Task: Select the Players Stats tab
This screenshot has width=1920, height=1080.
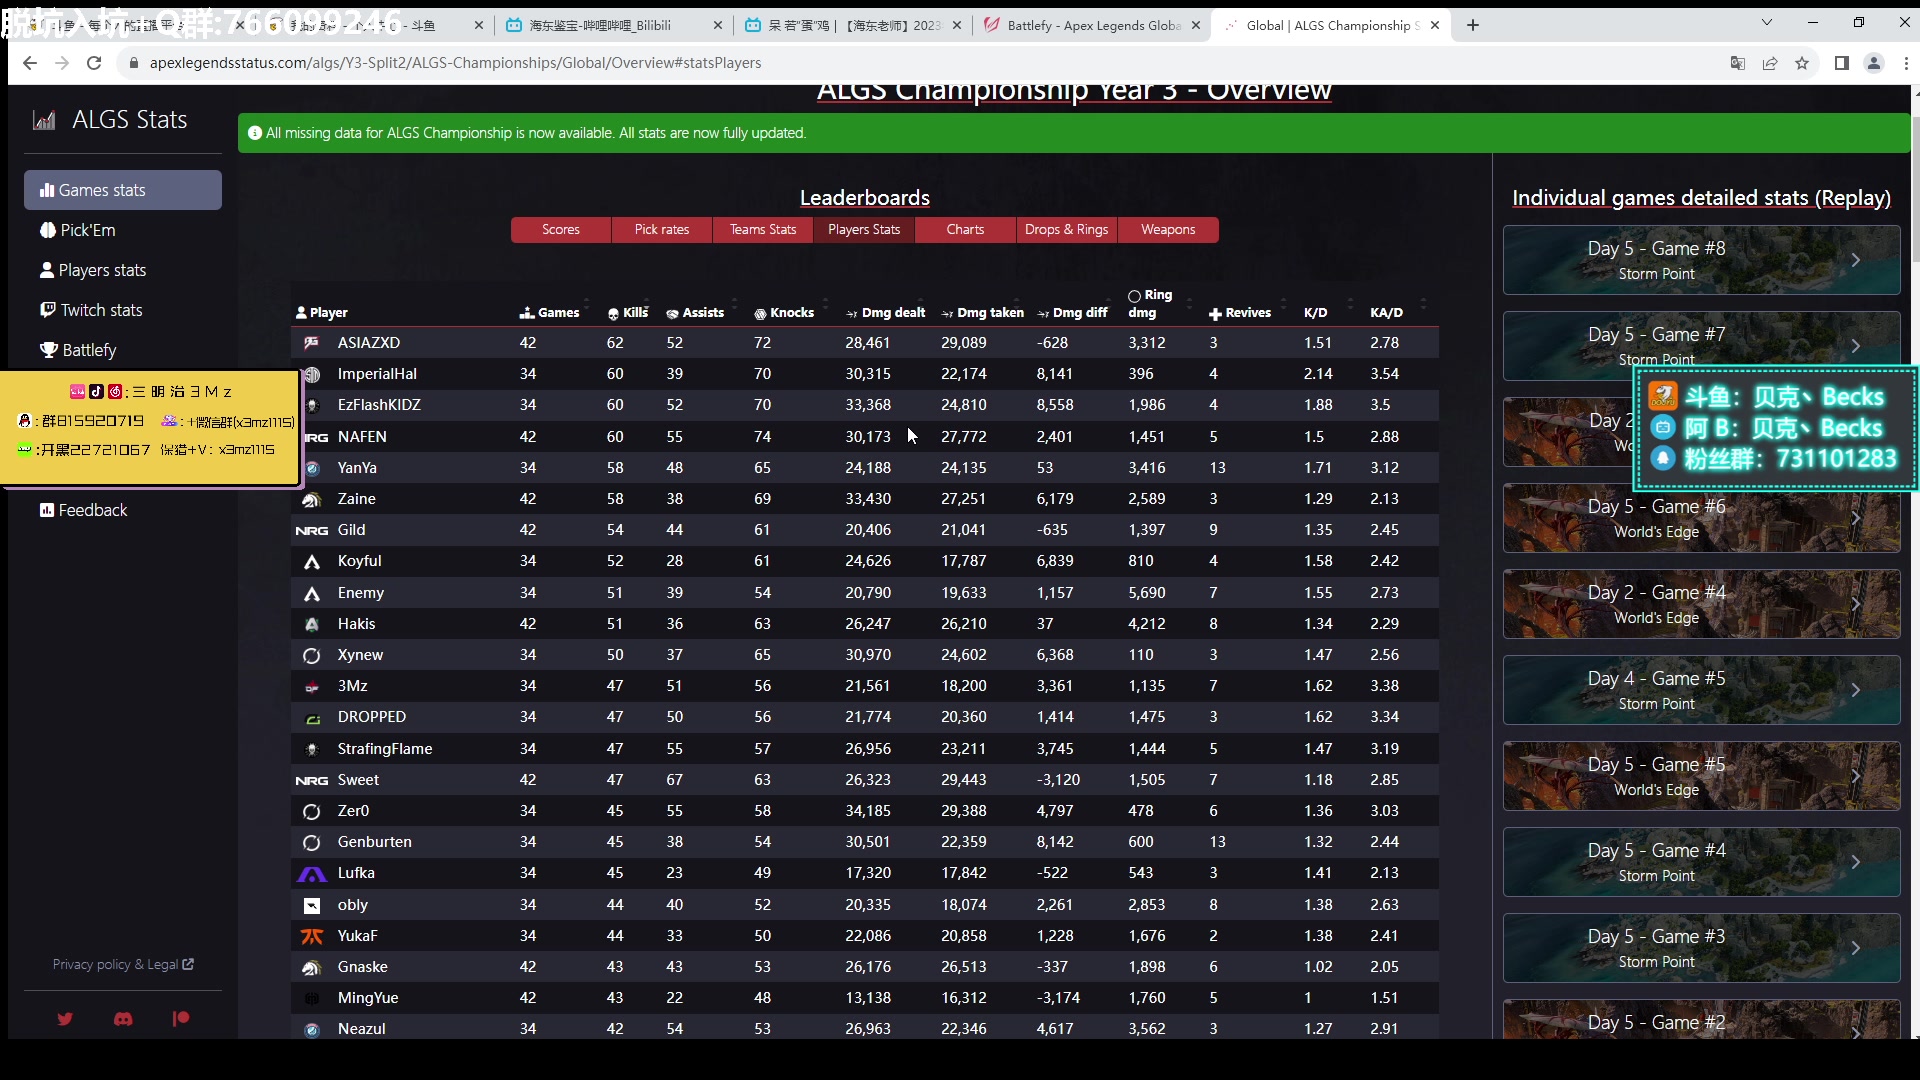Action: (x=864, y=230)
